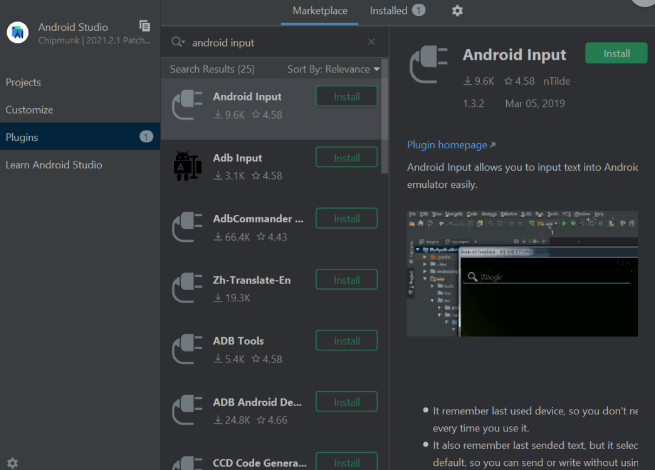Install the ADB Tools plugin
The image size is (655, 470).
tap(347, 341)
